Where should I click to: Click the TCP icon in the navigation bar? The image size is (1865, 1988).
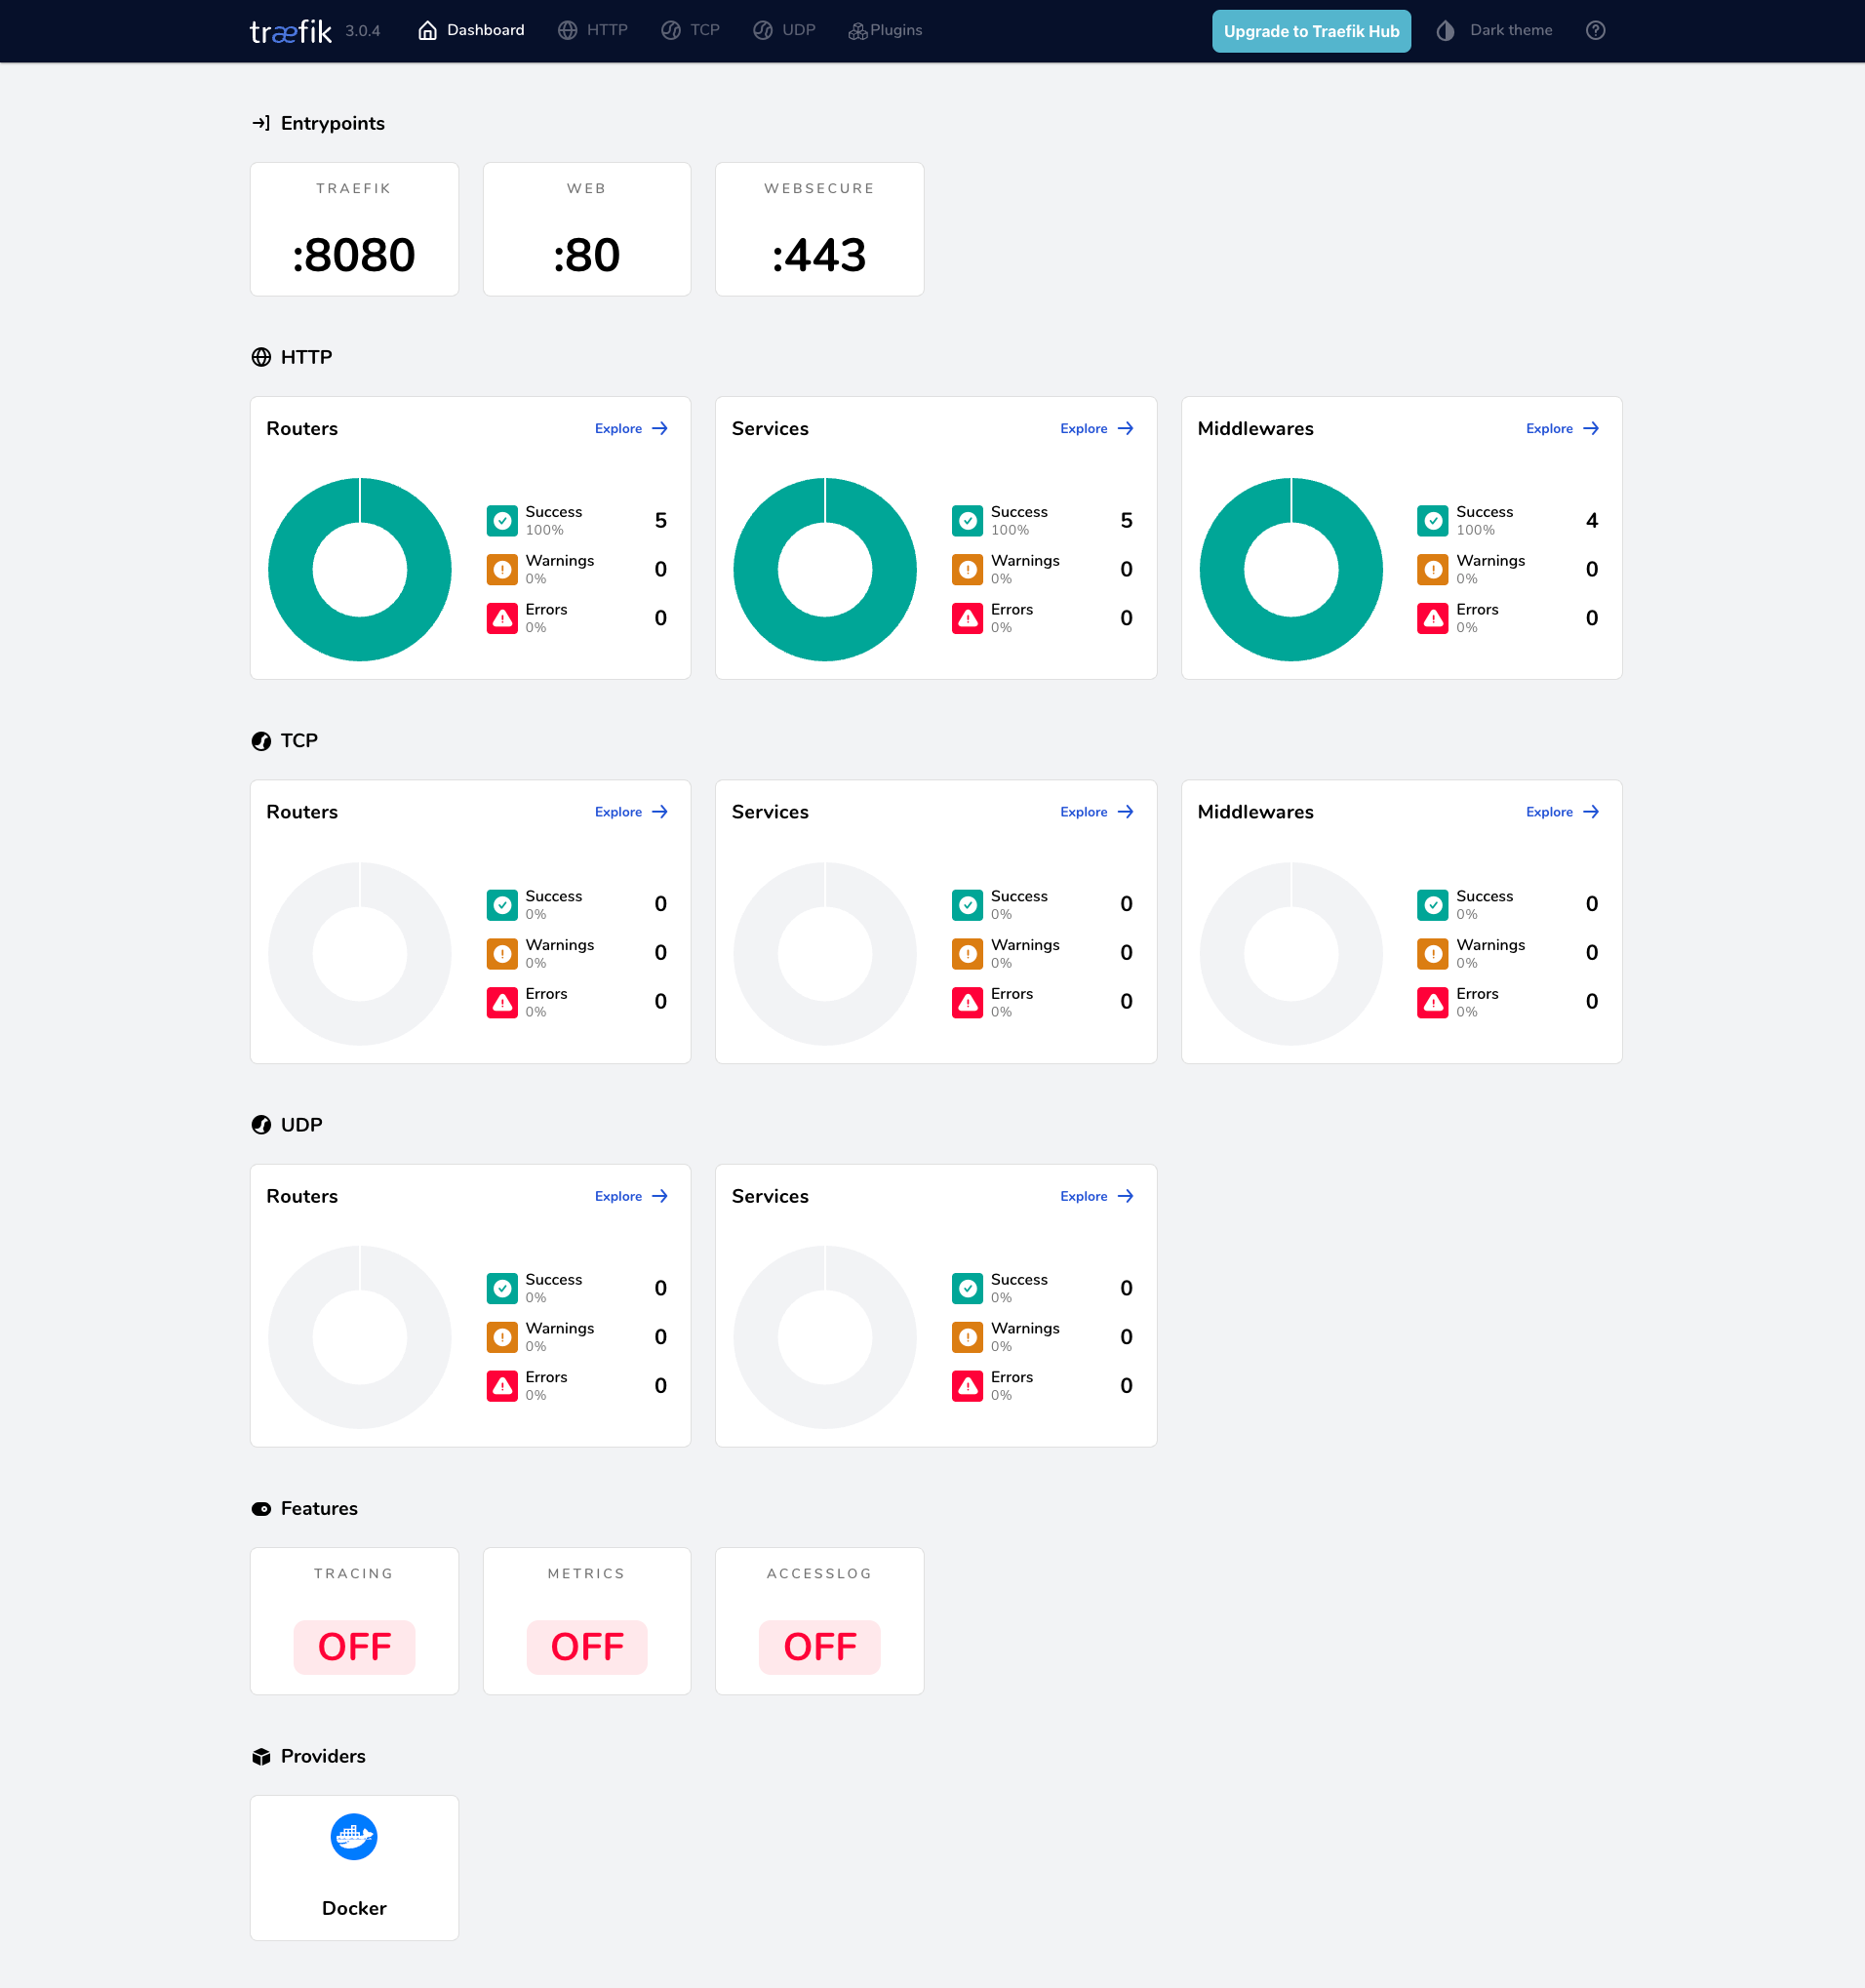point(670,30)
